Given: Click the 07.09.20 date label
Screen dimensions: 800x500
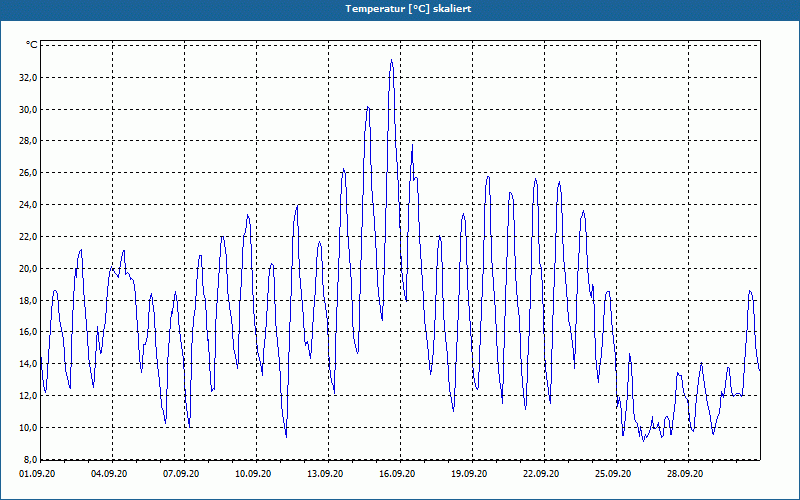Looking at the screenshot, I should pos(182,474).
